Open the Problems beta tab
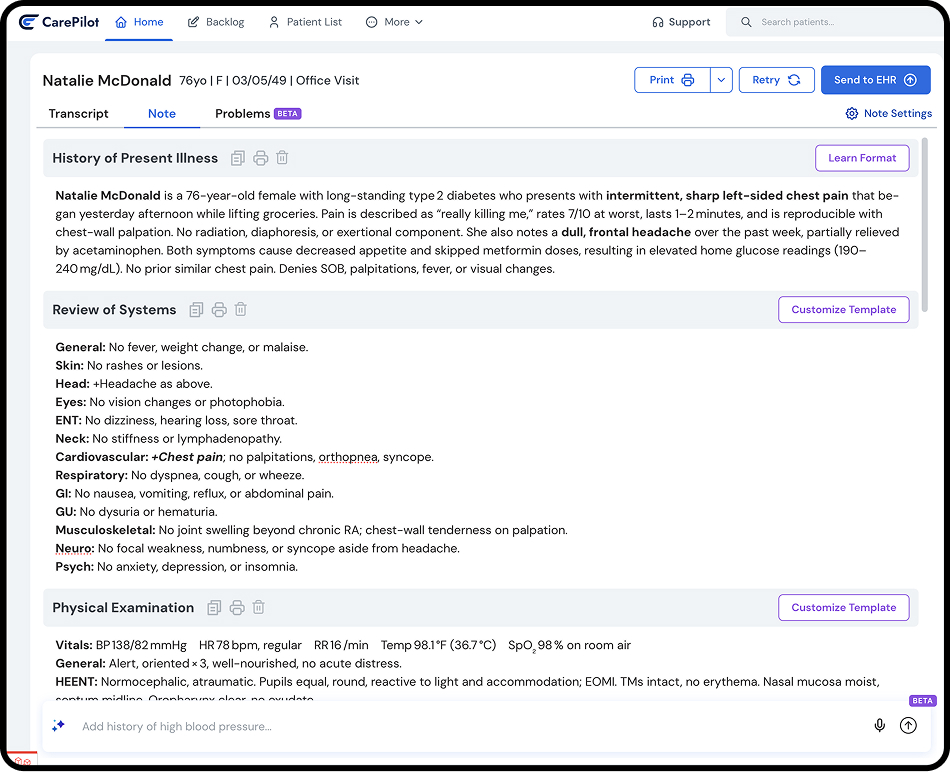 [240, 114]
